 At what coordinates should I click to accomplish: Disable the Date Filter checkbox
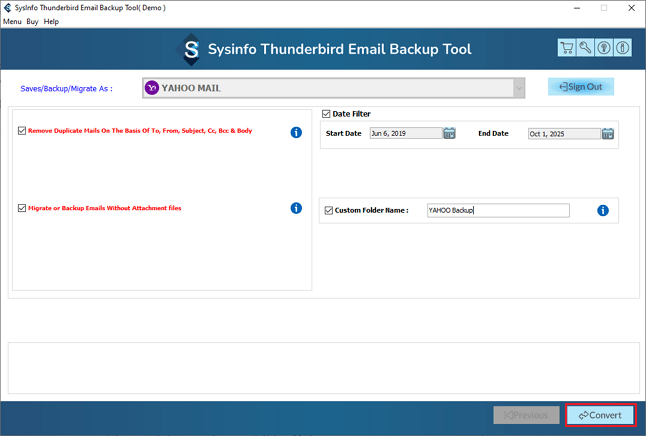click(x=328, y=114)
